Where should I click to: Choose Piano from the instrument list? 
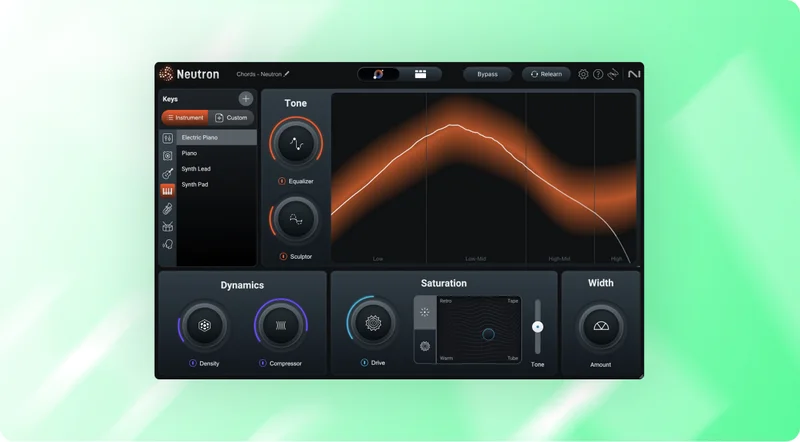pos(216,153)
